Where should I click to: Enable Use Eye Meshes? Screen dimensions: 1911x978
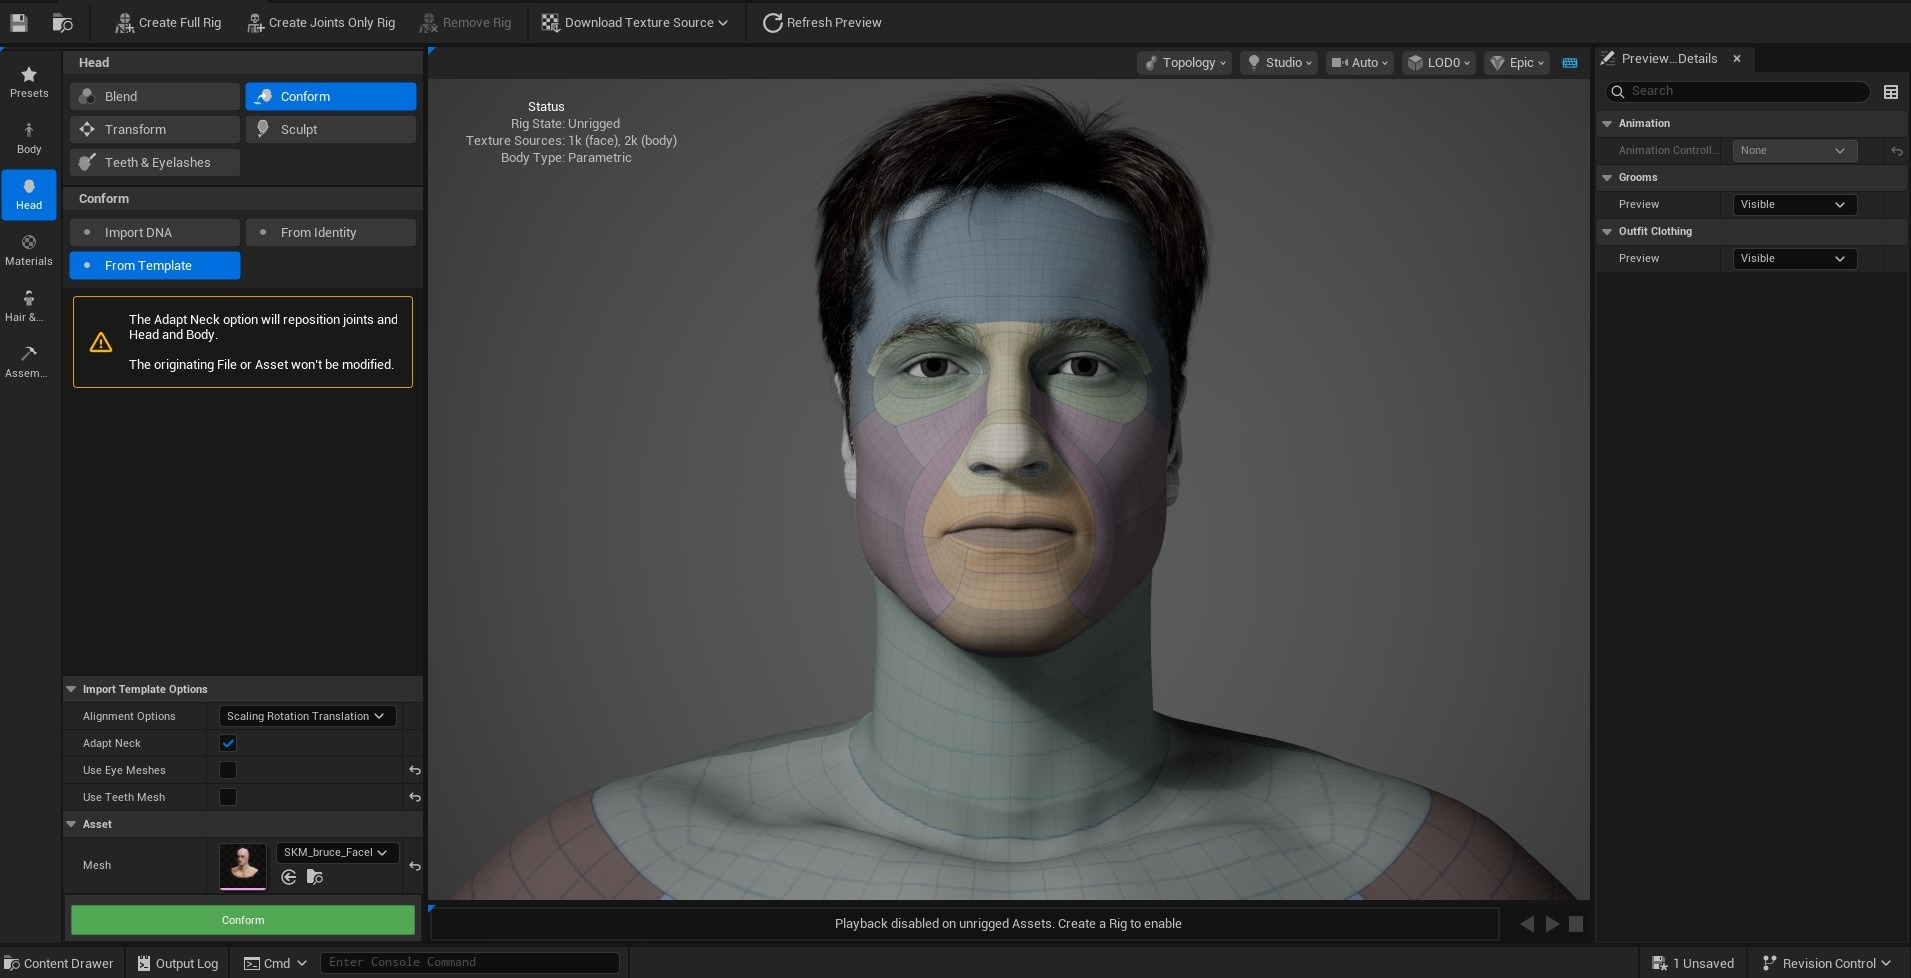tap(228, 770)
